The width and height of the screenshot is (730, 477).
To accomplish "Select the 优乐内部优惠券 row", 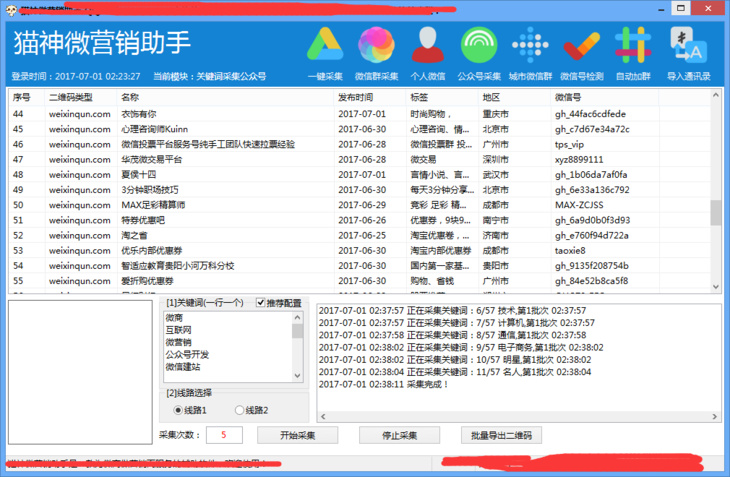I will (359, 250).
